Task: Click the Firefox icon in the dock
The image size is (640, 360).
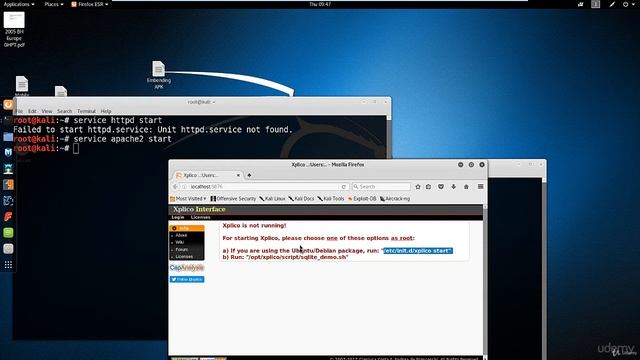Action: pyautogui.click(x=8, y=105)
